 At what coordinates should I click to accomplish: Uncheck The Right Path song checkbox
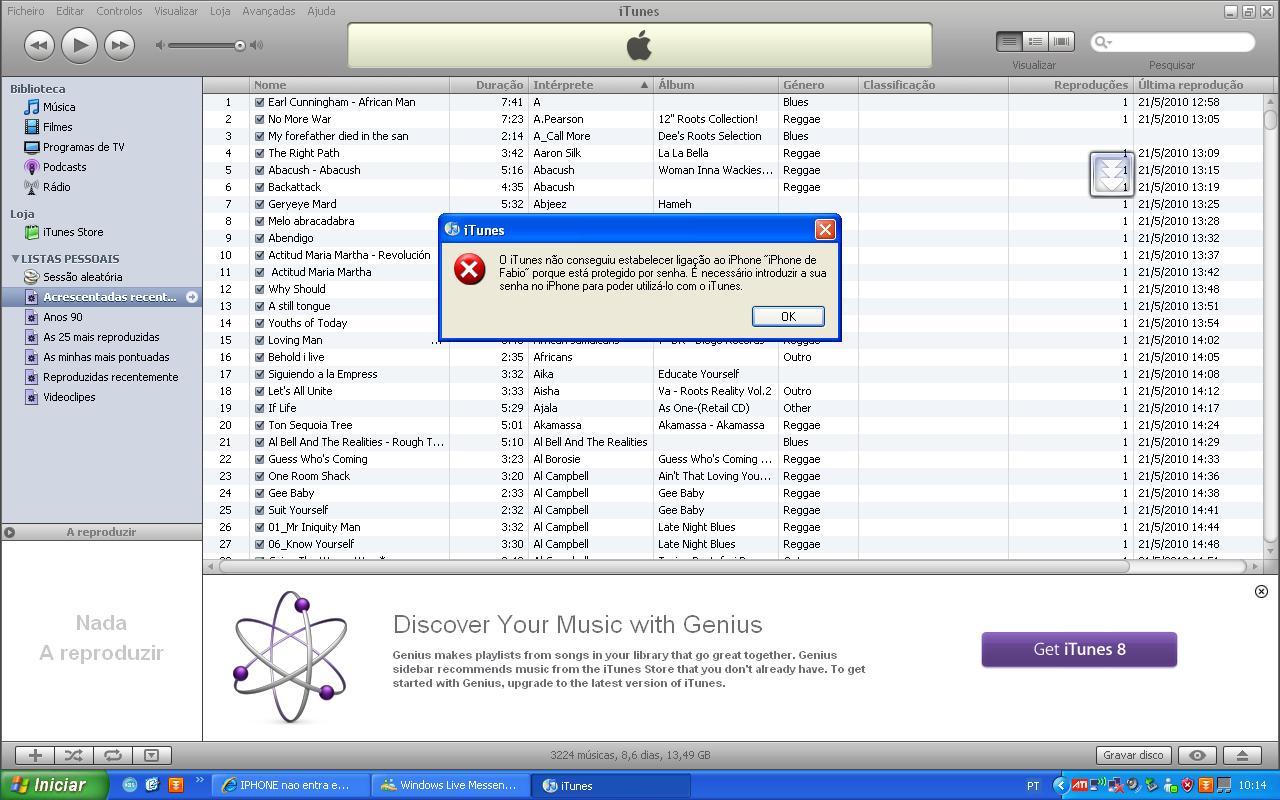click(260, 153)
